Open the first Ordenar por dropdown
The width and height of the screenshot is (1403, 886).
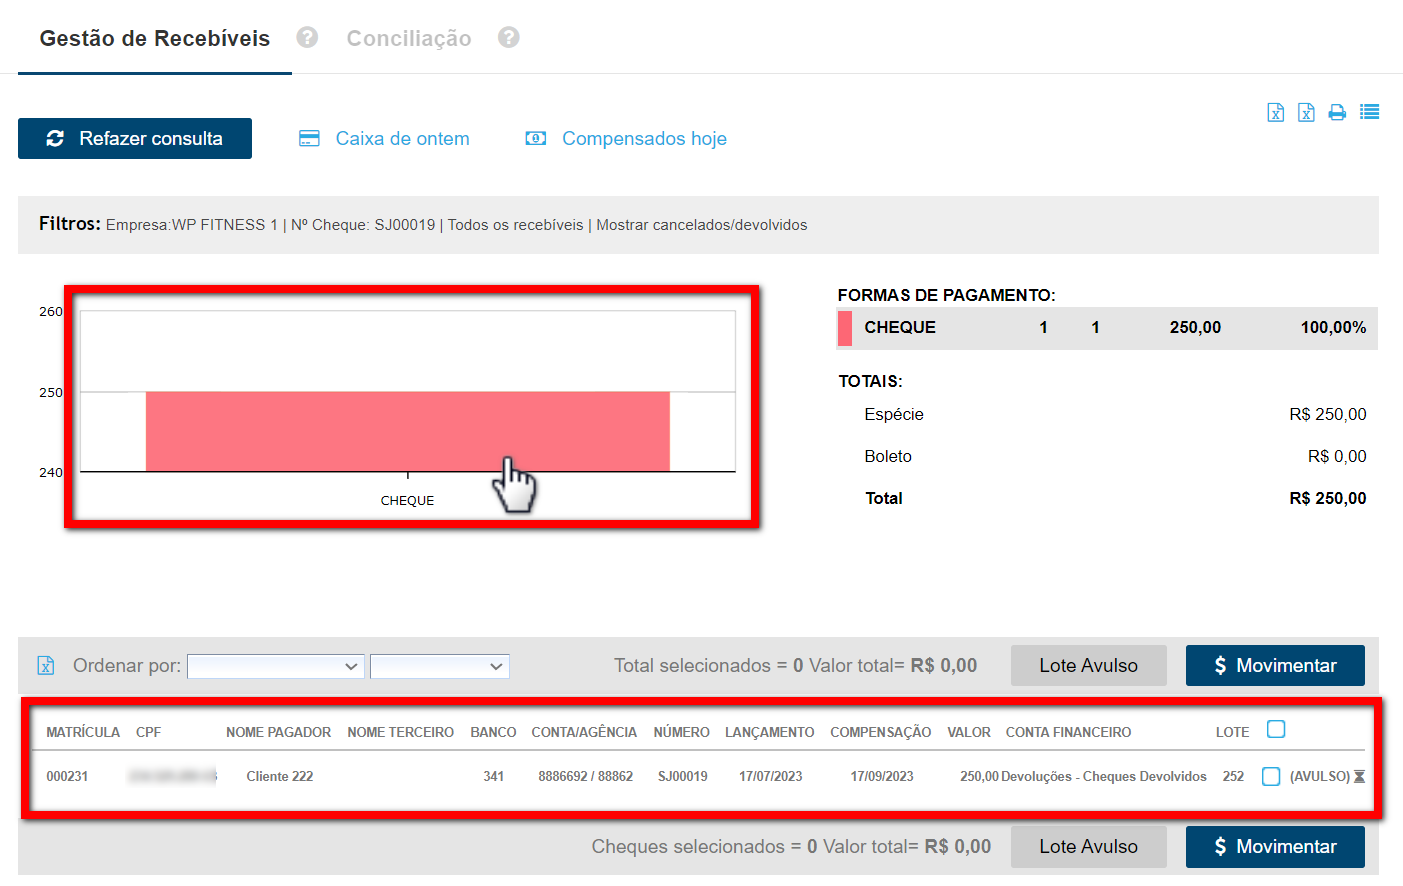pos(275,666)
